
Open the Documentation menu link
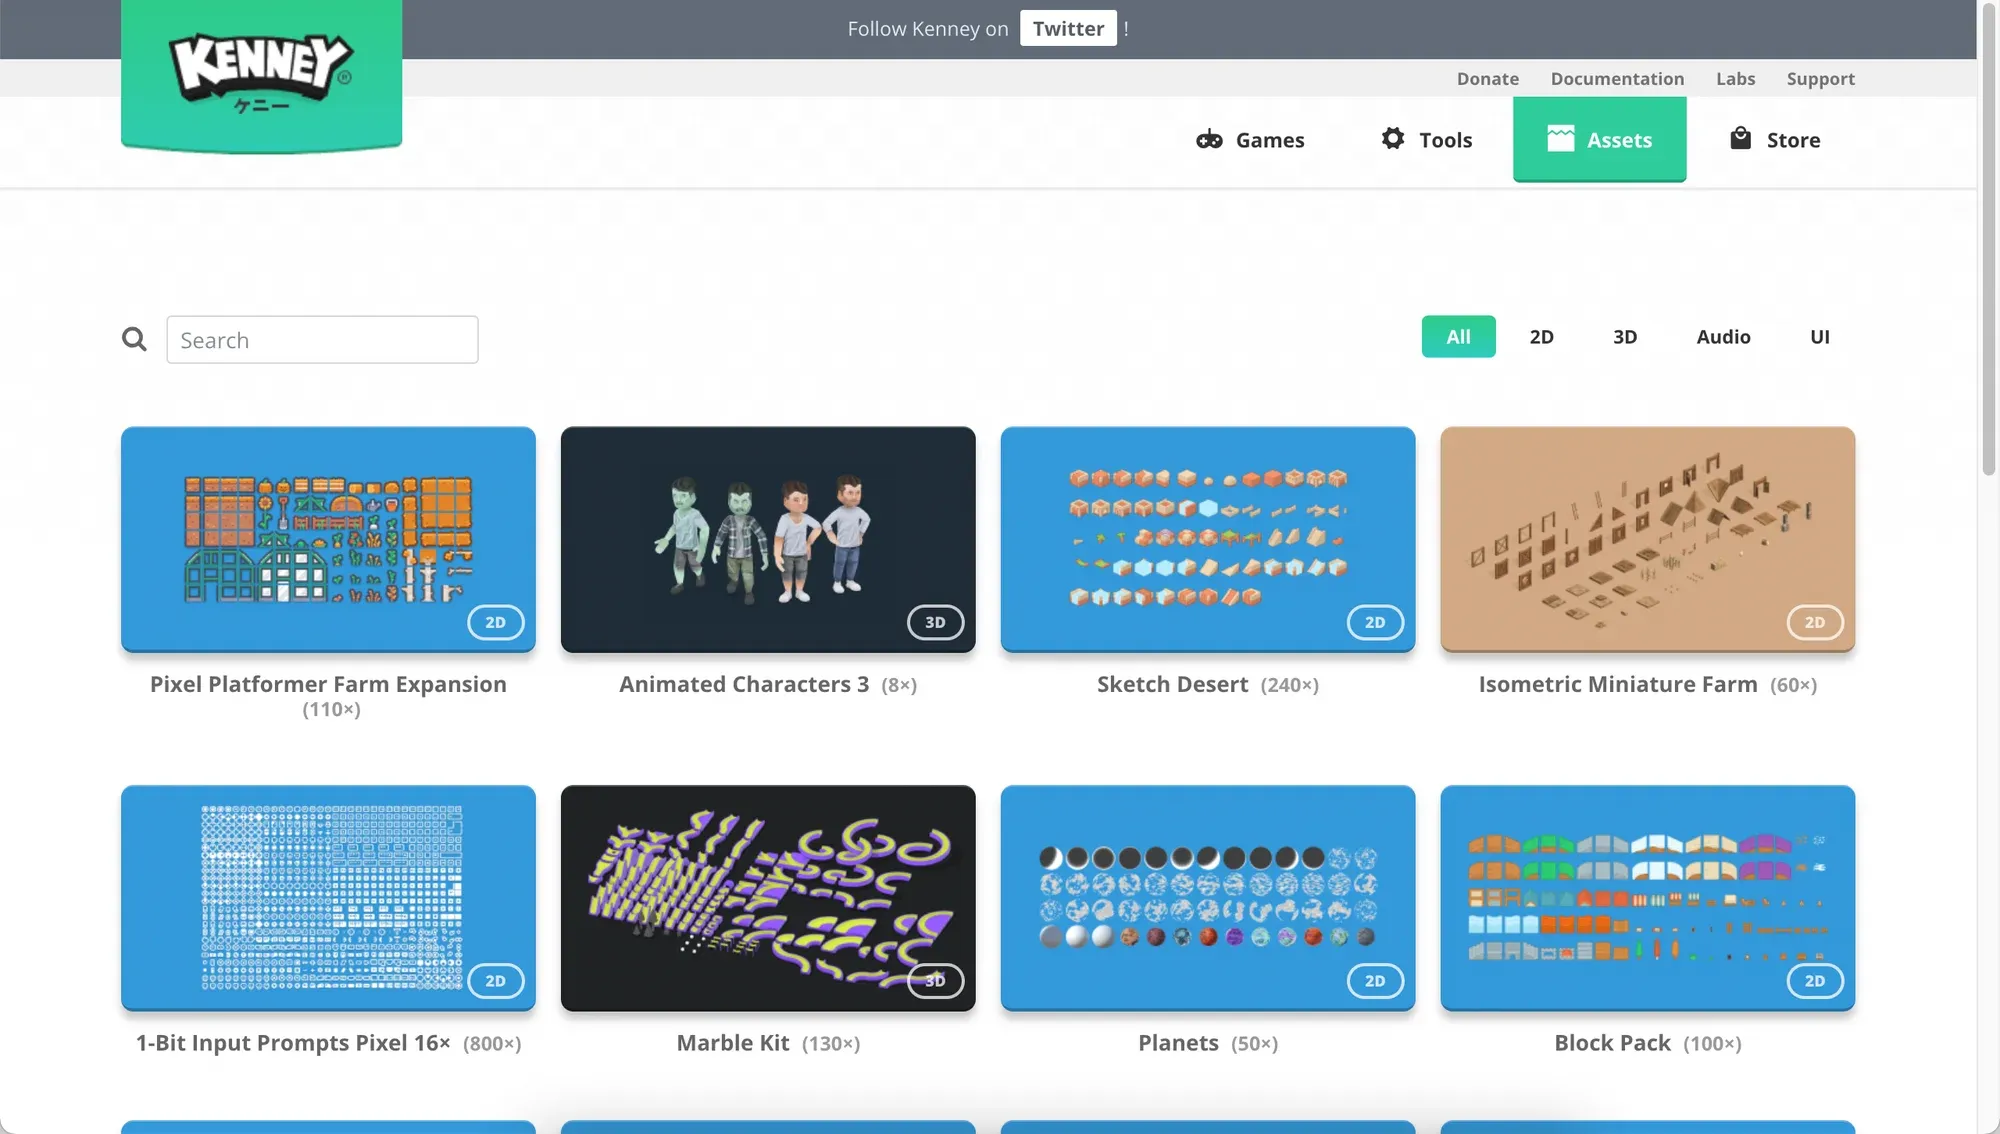tap(1617, 79)
